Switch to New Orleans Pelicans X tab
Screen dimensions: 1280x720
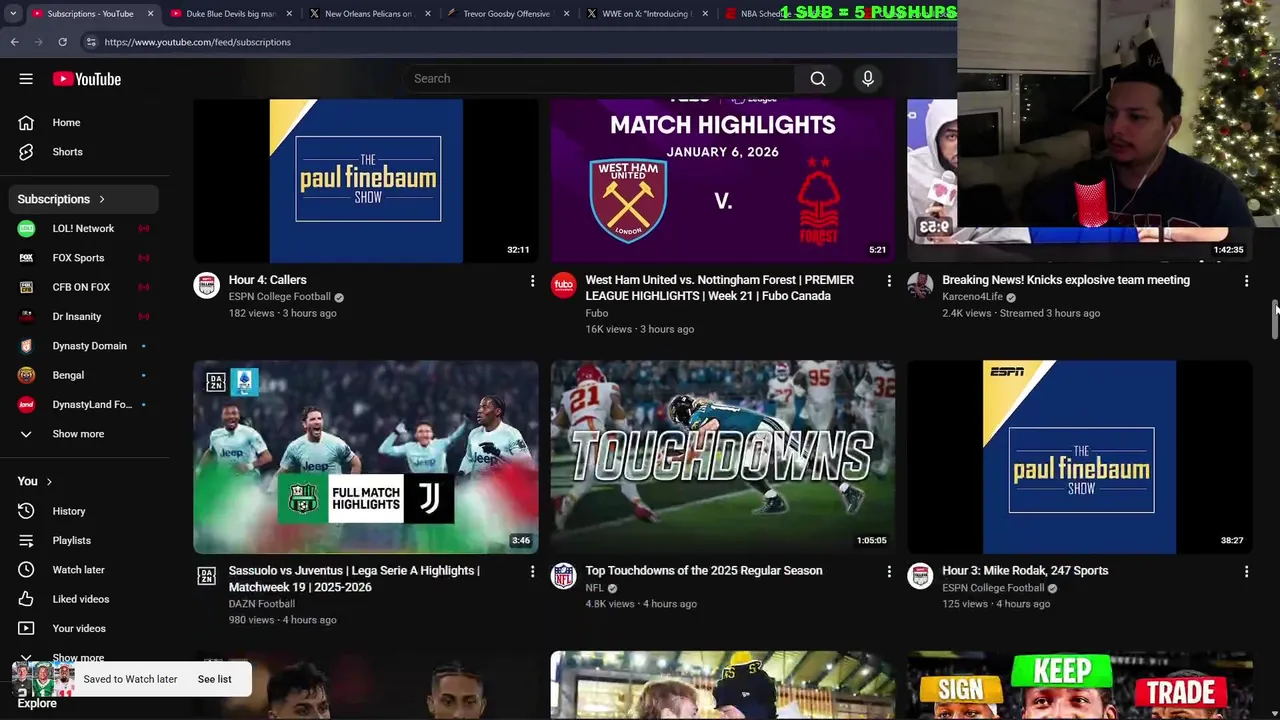pyautogui.click(x=368, y=14)
